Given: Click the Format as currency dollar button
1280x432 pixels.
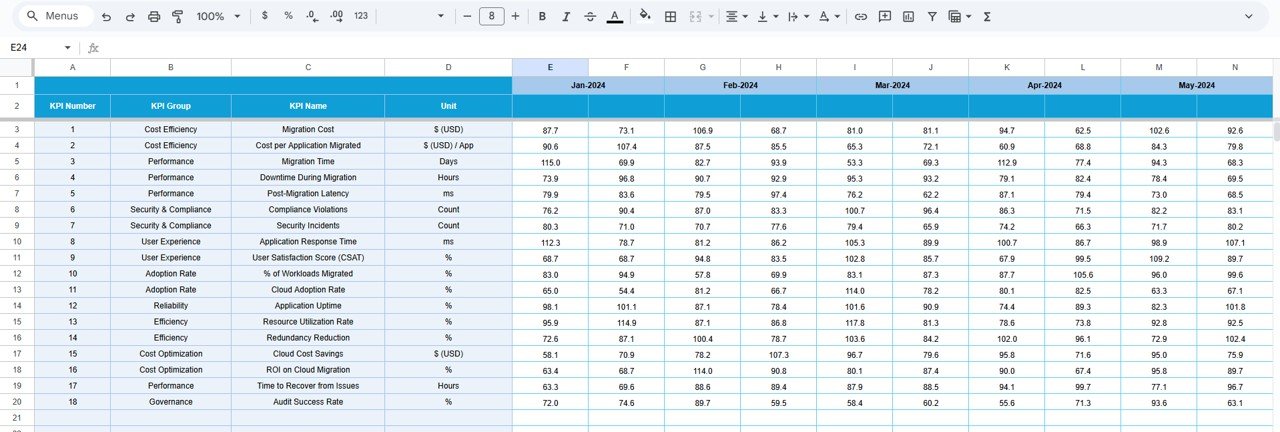Looking at the screenshot, I should coord(264,17).
